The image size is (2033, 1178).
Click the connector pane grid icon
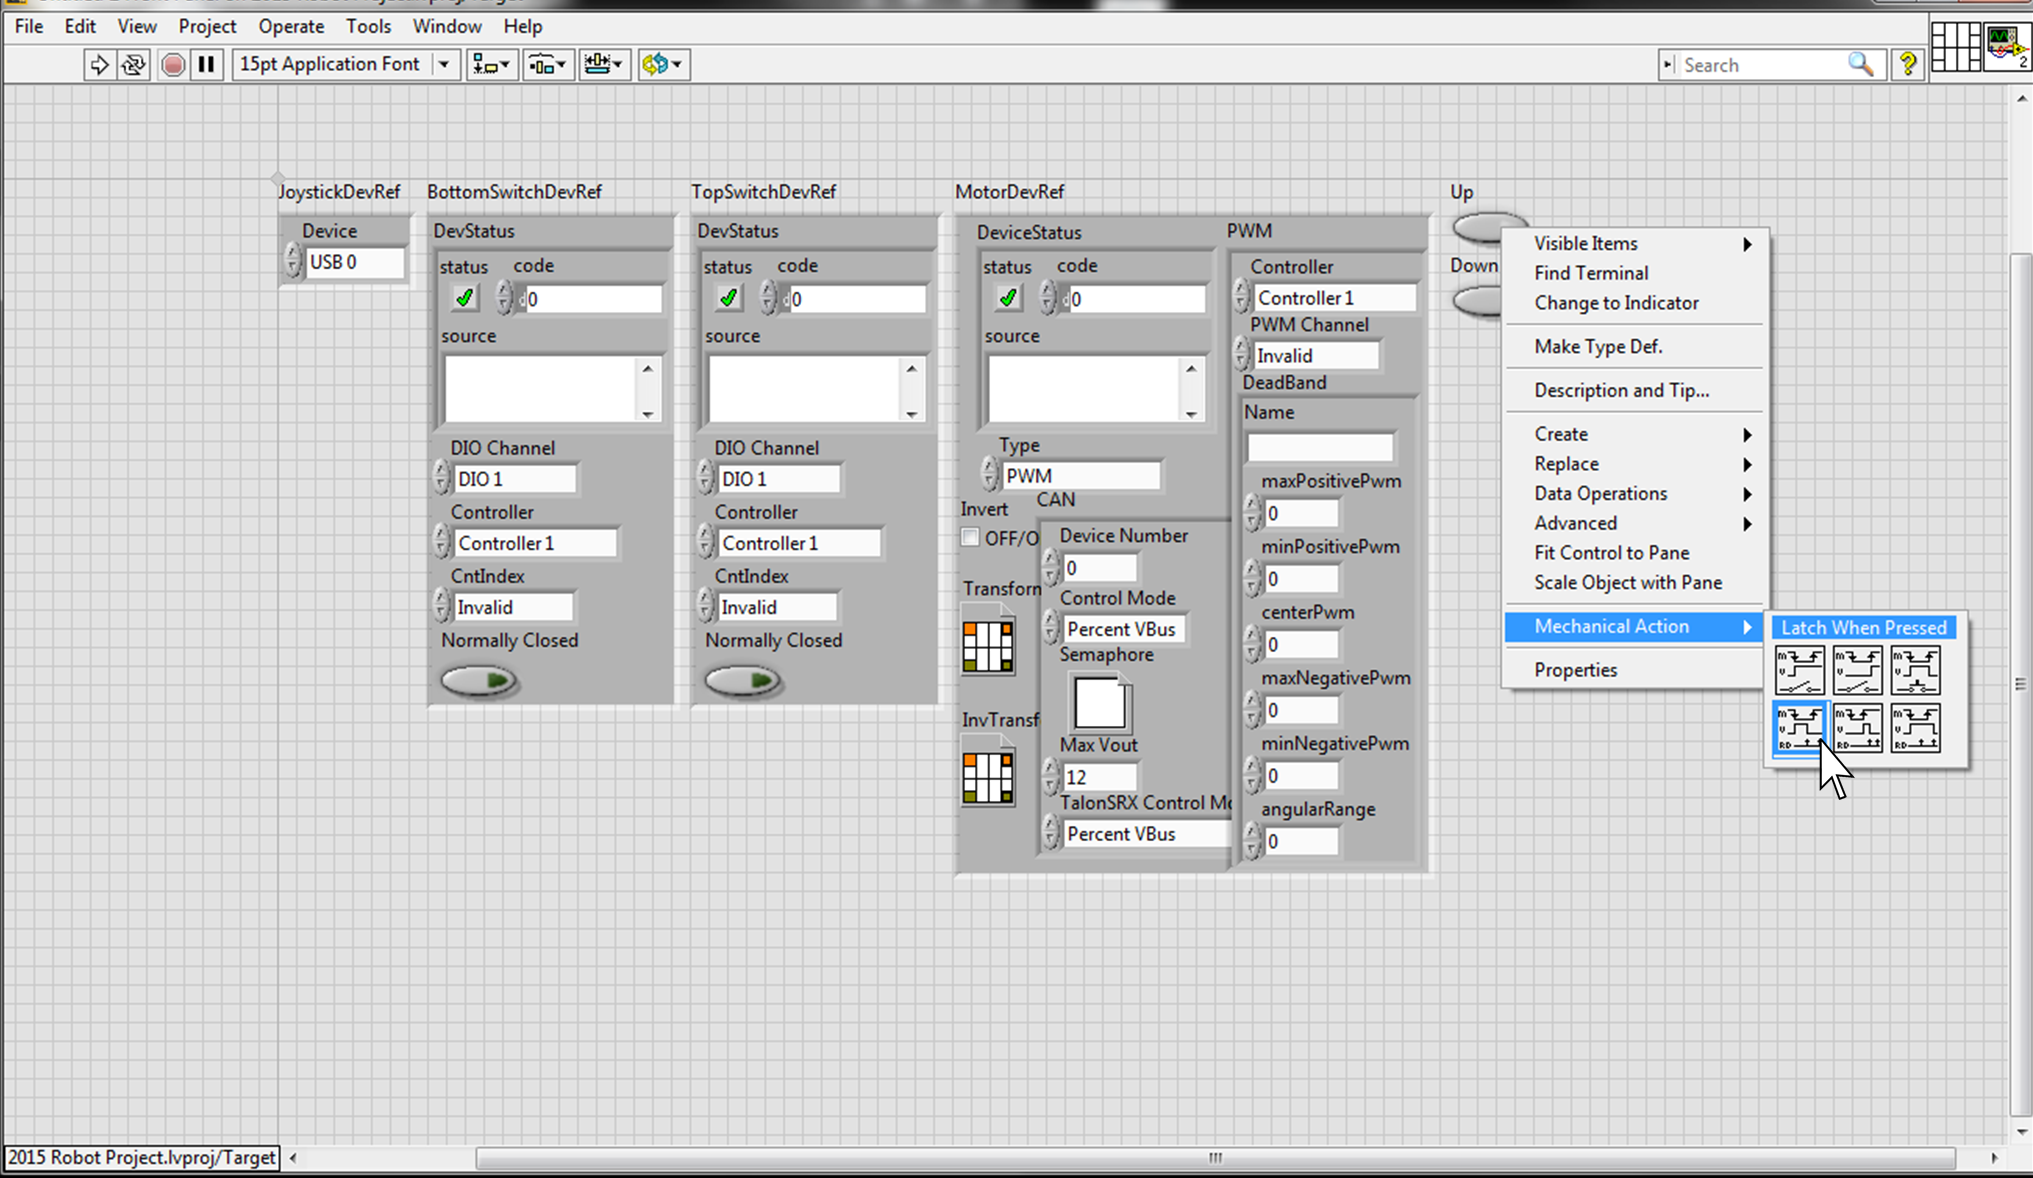coord(1955,47)
